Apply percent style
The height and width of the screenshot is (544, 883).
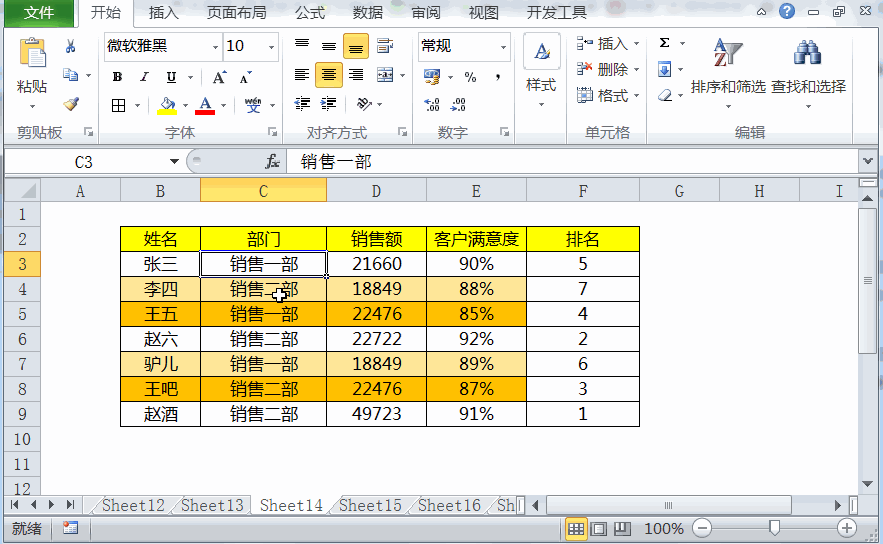[470, 77]
